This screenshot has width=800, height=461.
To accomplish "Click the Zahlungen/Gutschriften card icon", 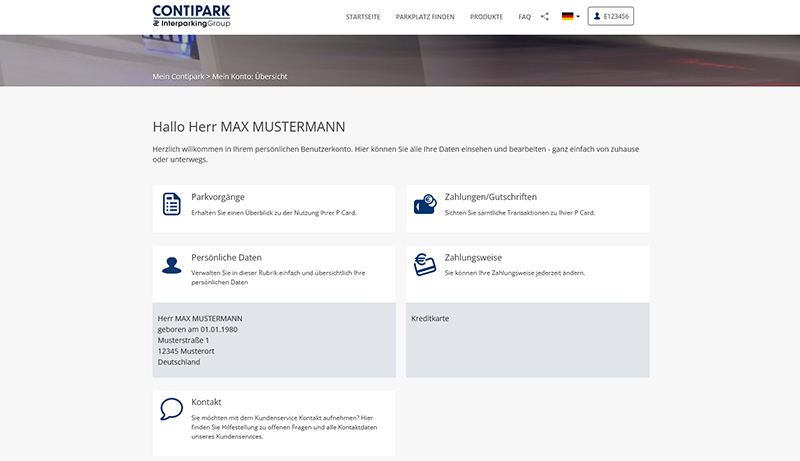I will (x=425, y=204).
